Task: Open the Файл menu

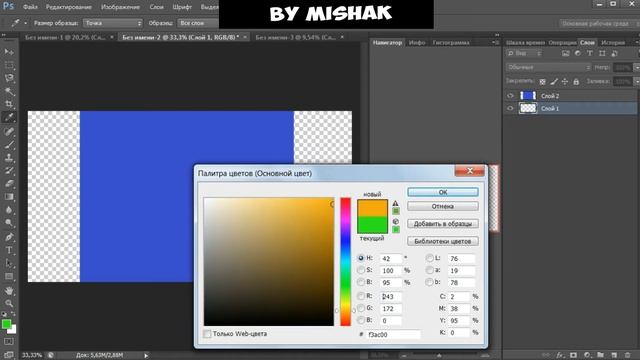Action: [30, 7]
